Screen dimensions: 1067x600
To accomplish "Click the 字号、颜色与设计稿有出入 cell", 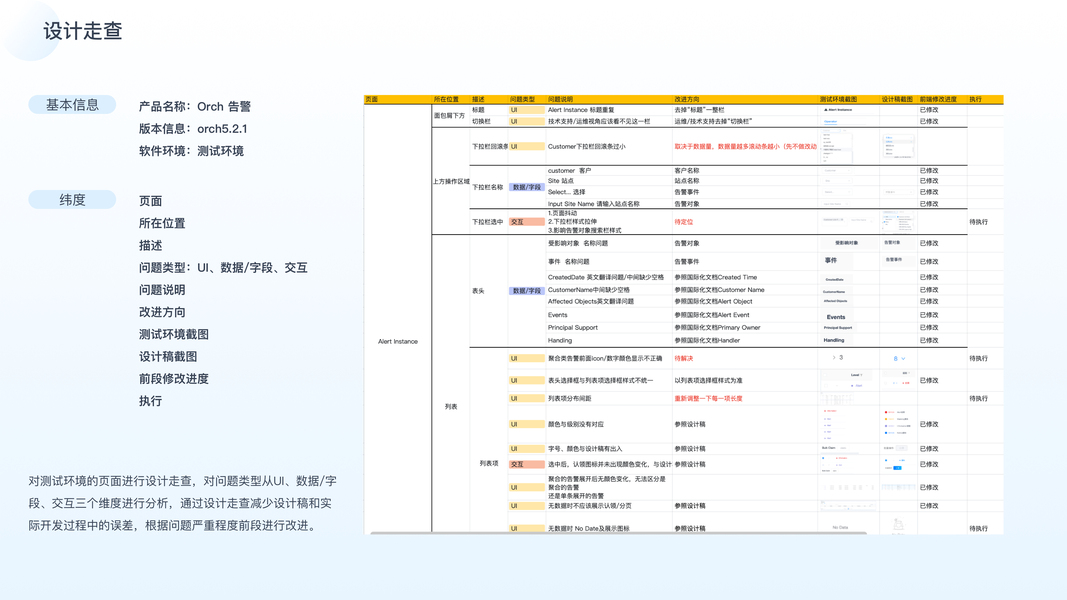I will coord(585,449).
